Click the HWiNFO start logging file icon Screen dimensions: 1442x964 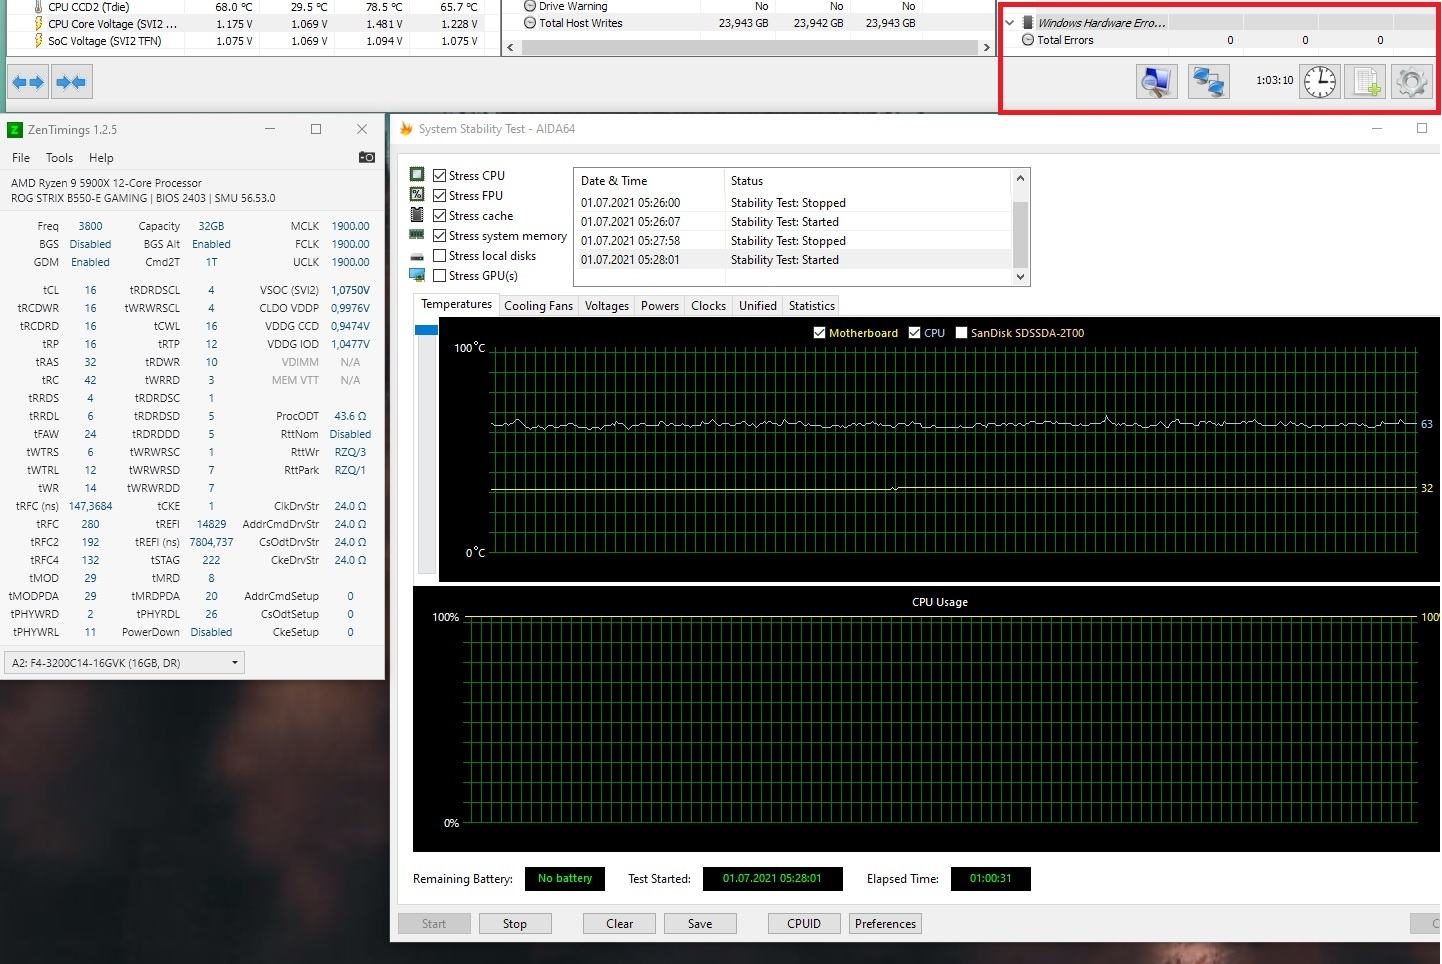pos(1366,81)
